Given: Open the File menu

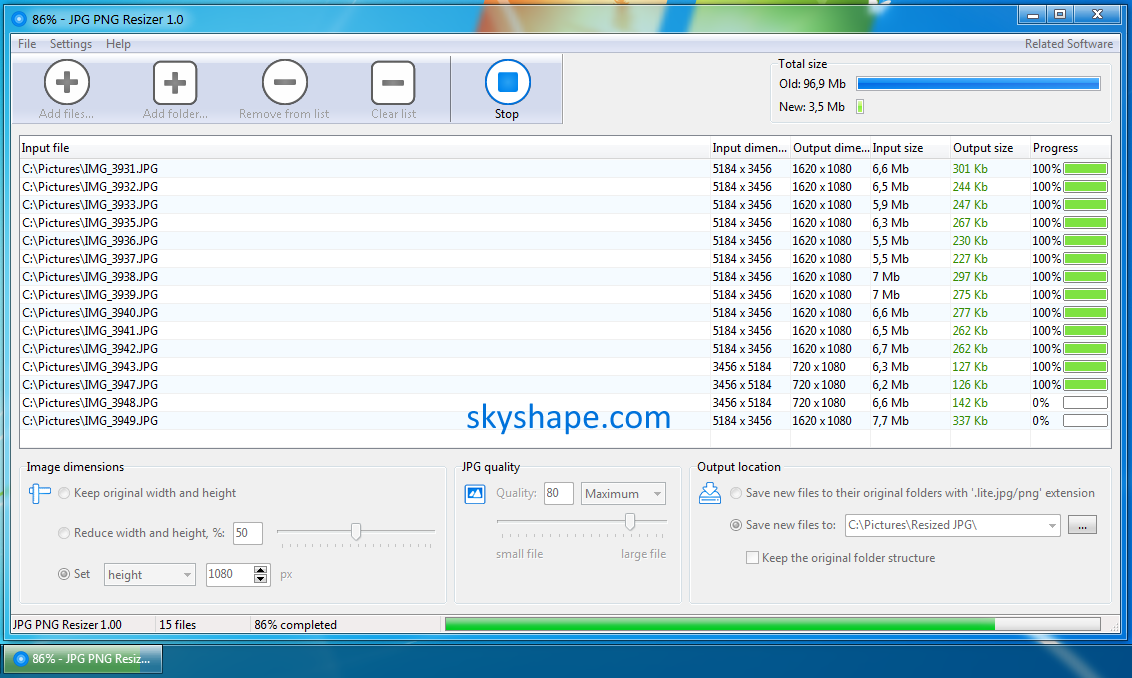Looking at the screenshot, I should click(27, 44).
